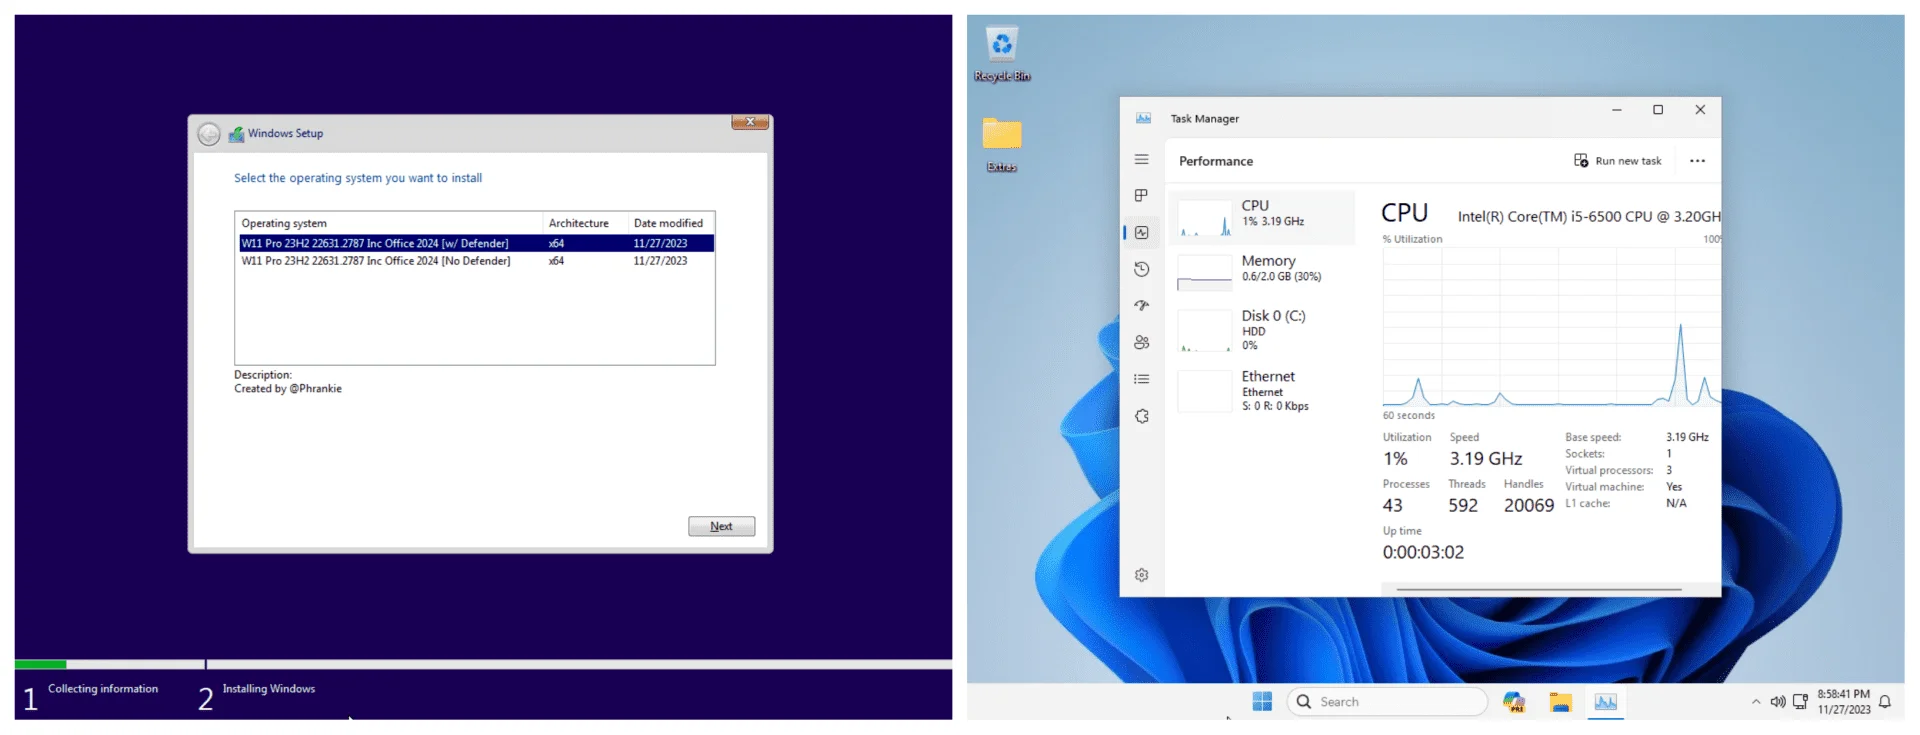
Task: Open the Details page list icon
Action: click(1142, 379)
